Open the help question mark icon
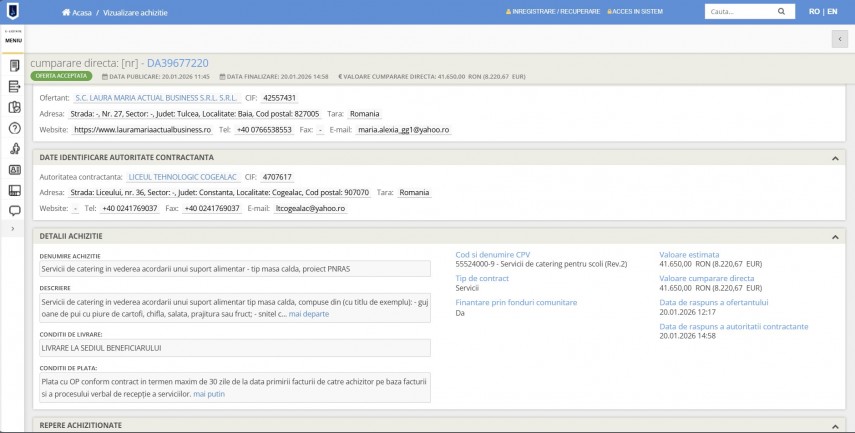The image size is (855, 433). click(14, 128)
